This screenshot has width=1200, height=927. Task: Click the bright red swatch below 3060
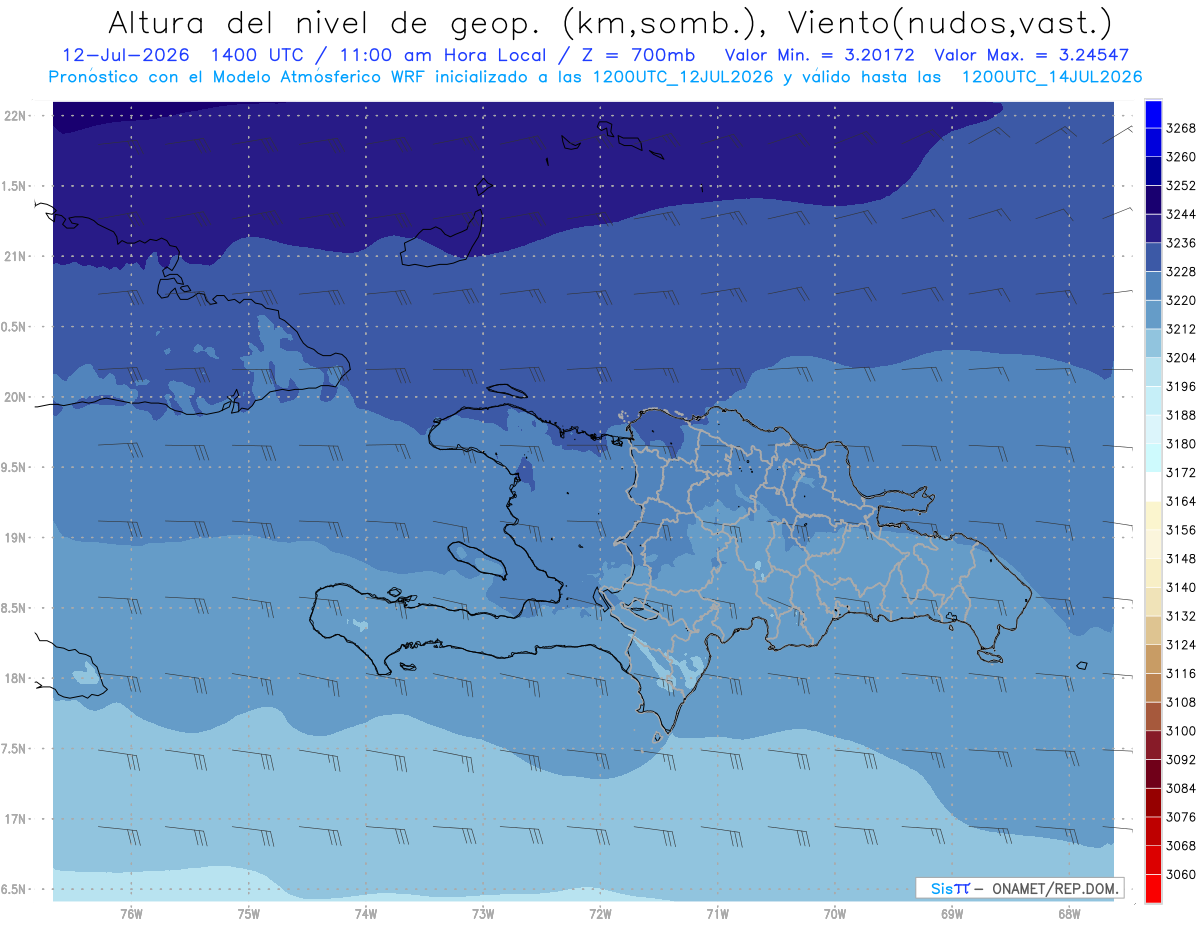point(1153,889)
